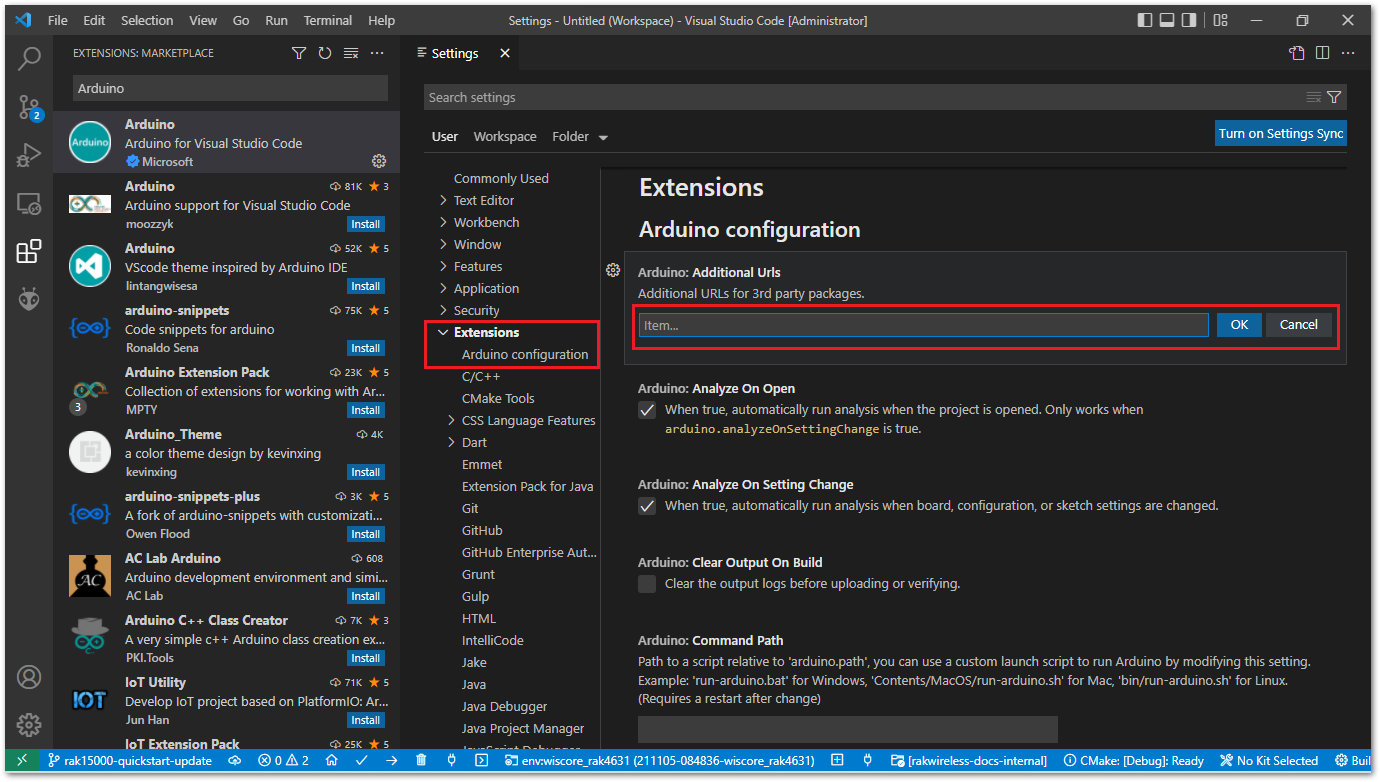
Task: Toggle the bottom panel layout icon
Action: coord(1167,20)
